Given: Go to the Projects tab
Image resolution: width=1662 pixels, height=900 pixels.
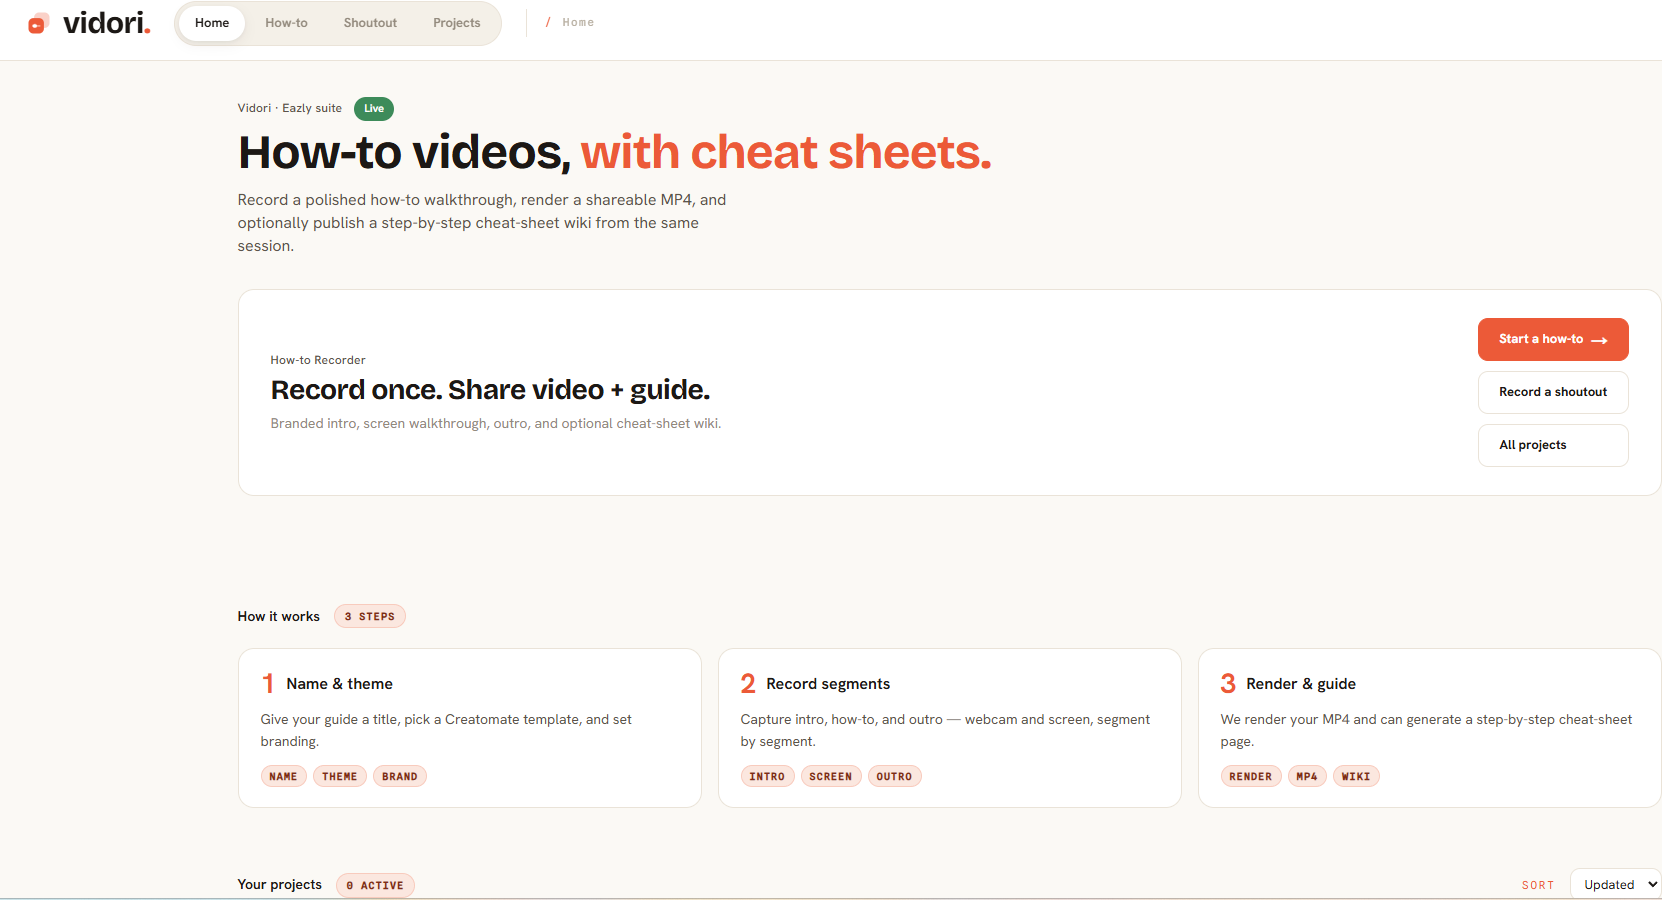Looking at the screenshot, I should pyautogui.click(x=457, y=23).
